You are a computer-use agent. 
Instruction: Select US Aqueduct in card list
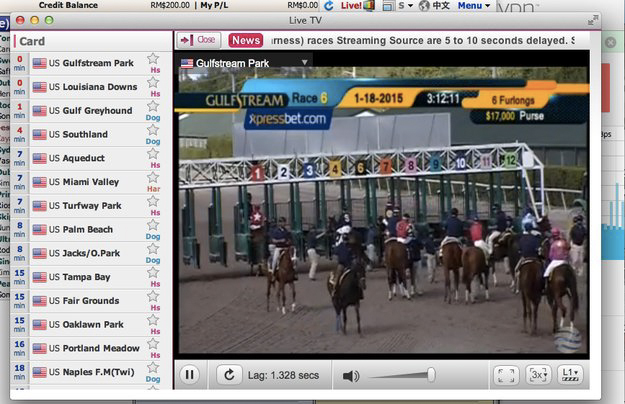click(x=91, y=158)
